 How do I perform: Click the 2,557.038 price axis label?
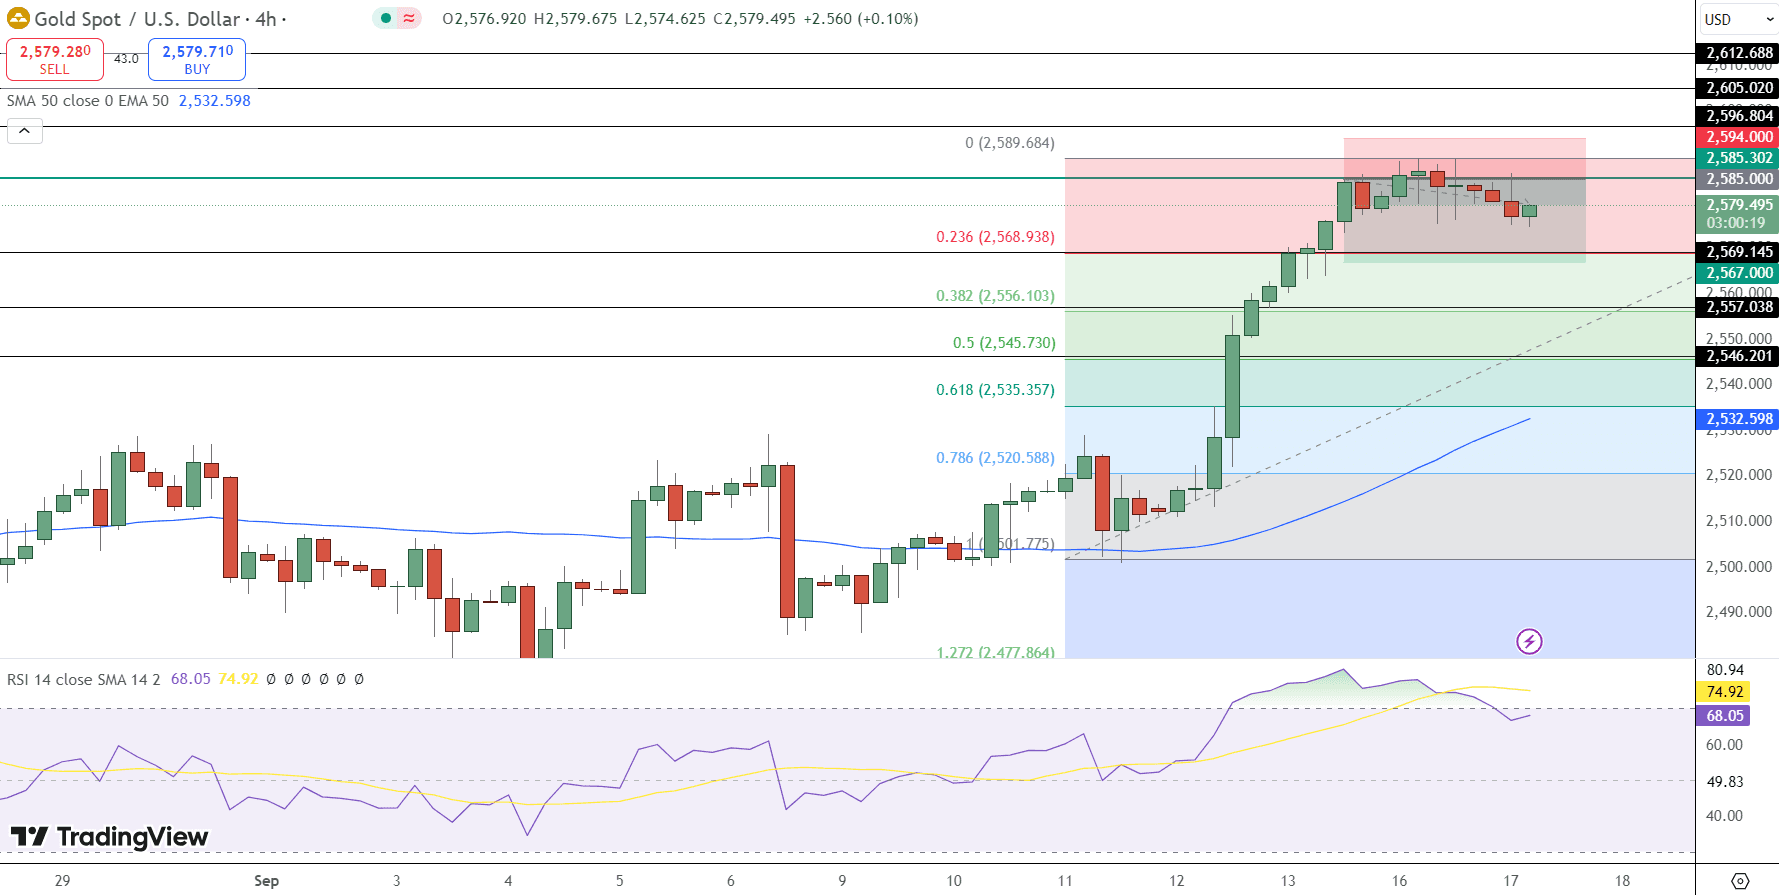tap(1738, 307)
